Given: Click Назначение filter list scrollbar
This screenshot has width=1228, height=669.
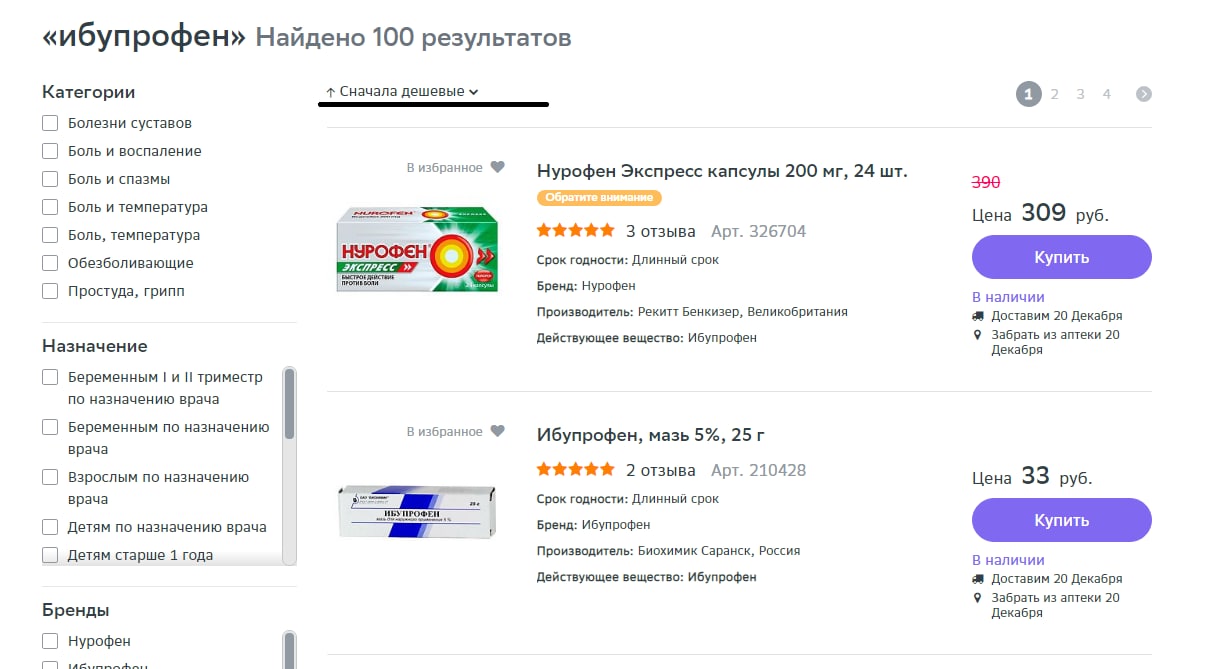Looking at the screenshot, I should pyautogui.click(x=290, y=403).
